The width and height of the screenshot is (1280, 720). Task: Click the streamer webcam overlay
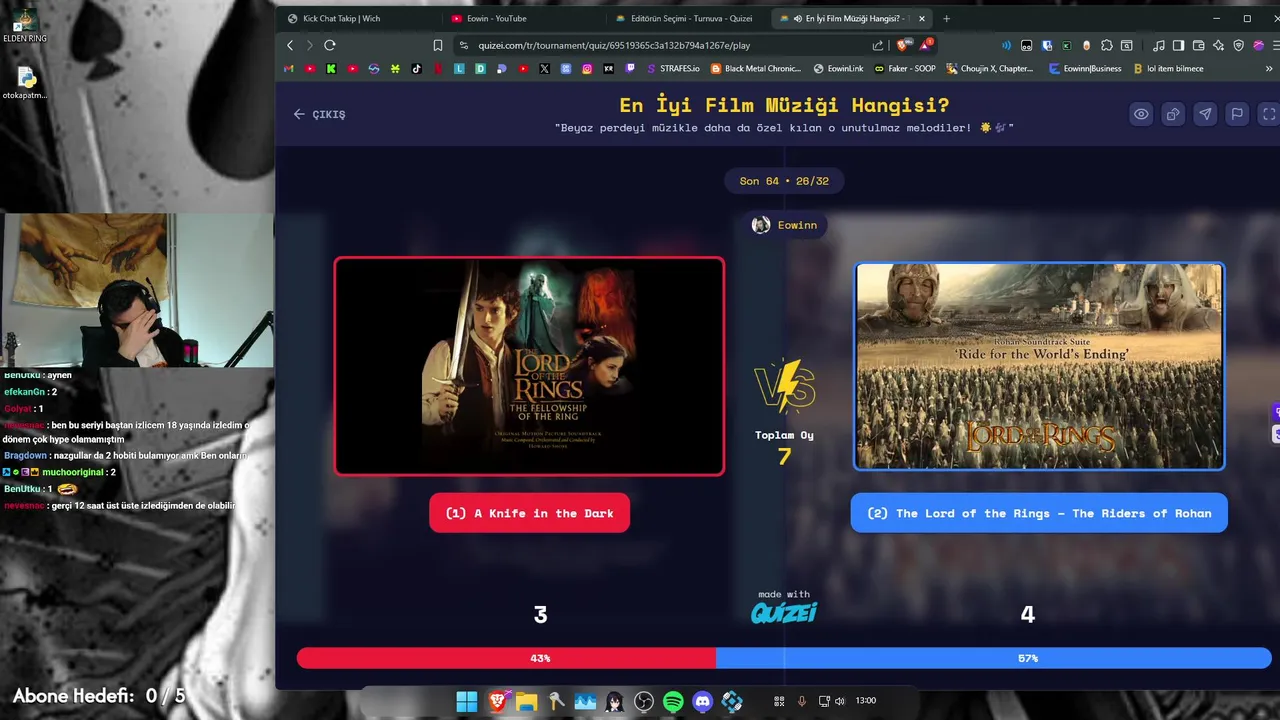138,291
